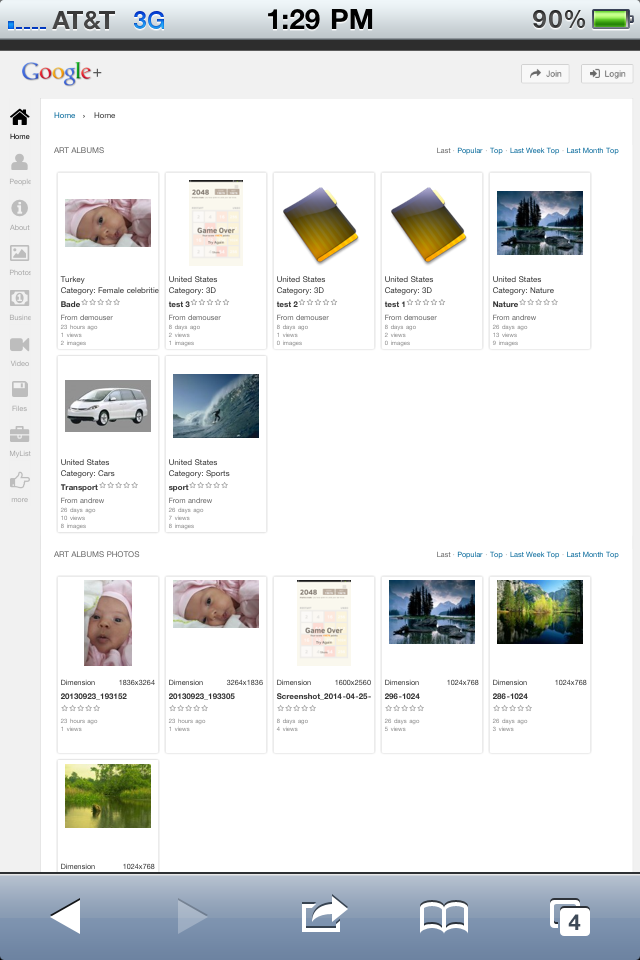This screenshot has height=960, width=640.
Task: Click the Join button
Action: pos(545,73)
